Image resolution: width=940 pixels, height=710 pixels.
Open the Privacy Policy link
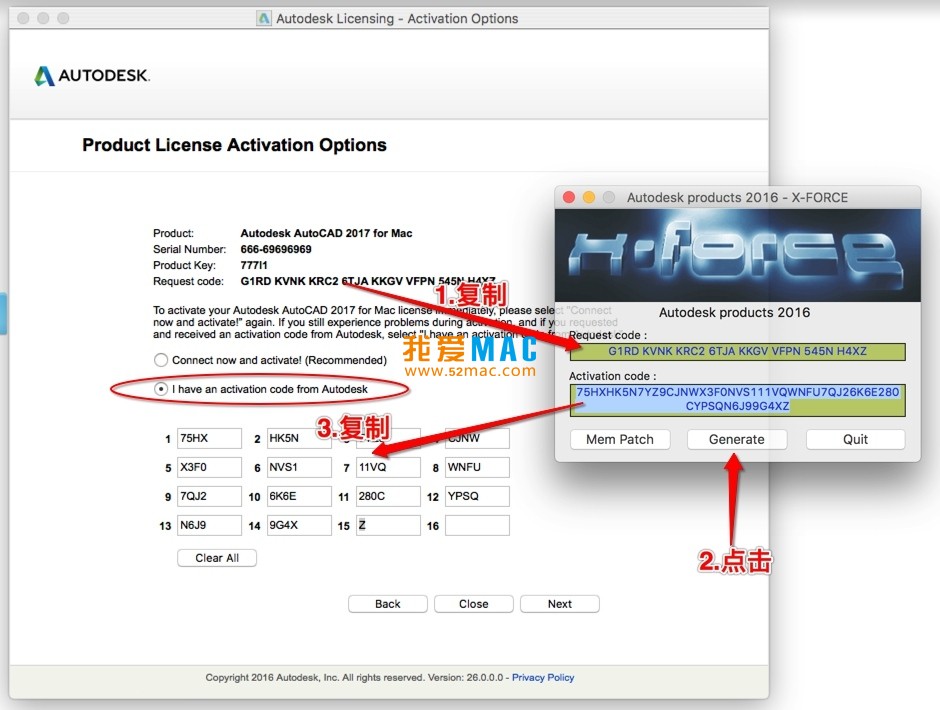click(543, 677)
